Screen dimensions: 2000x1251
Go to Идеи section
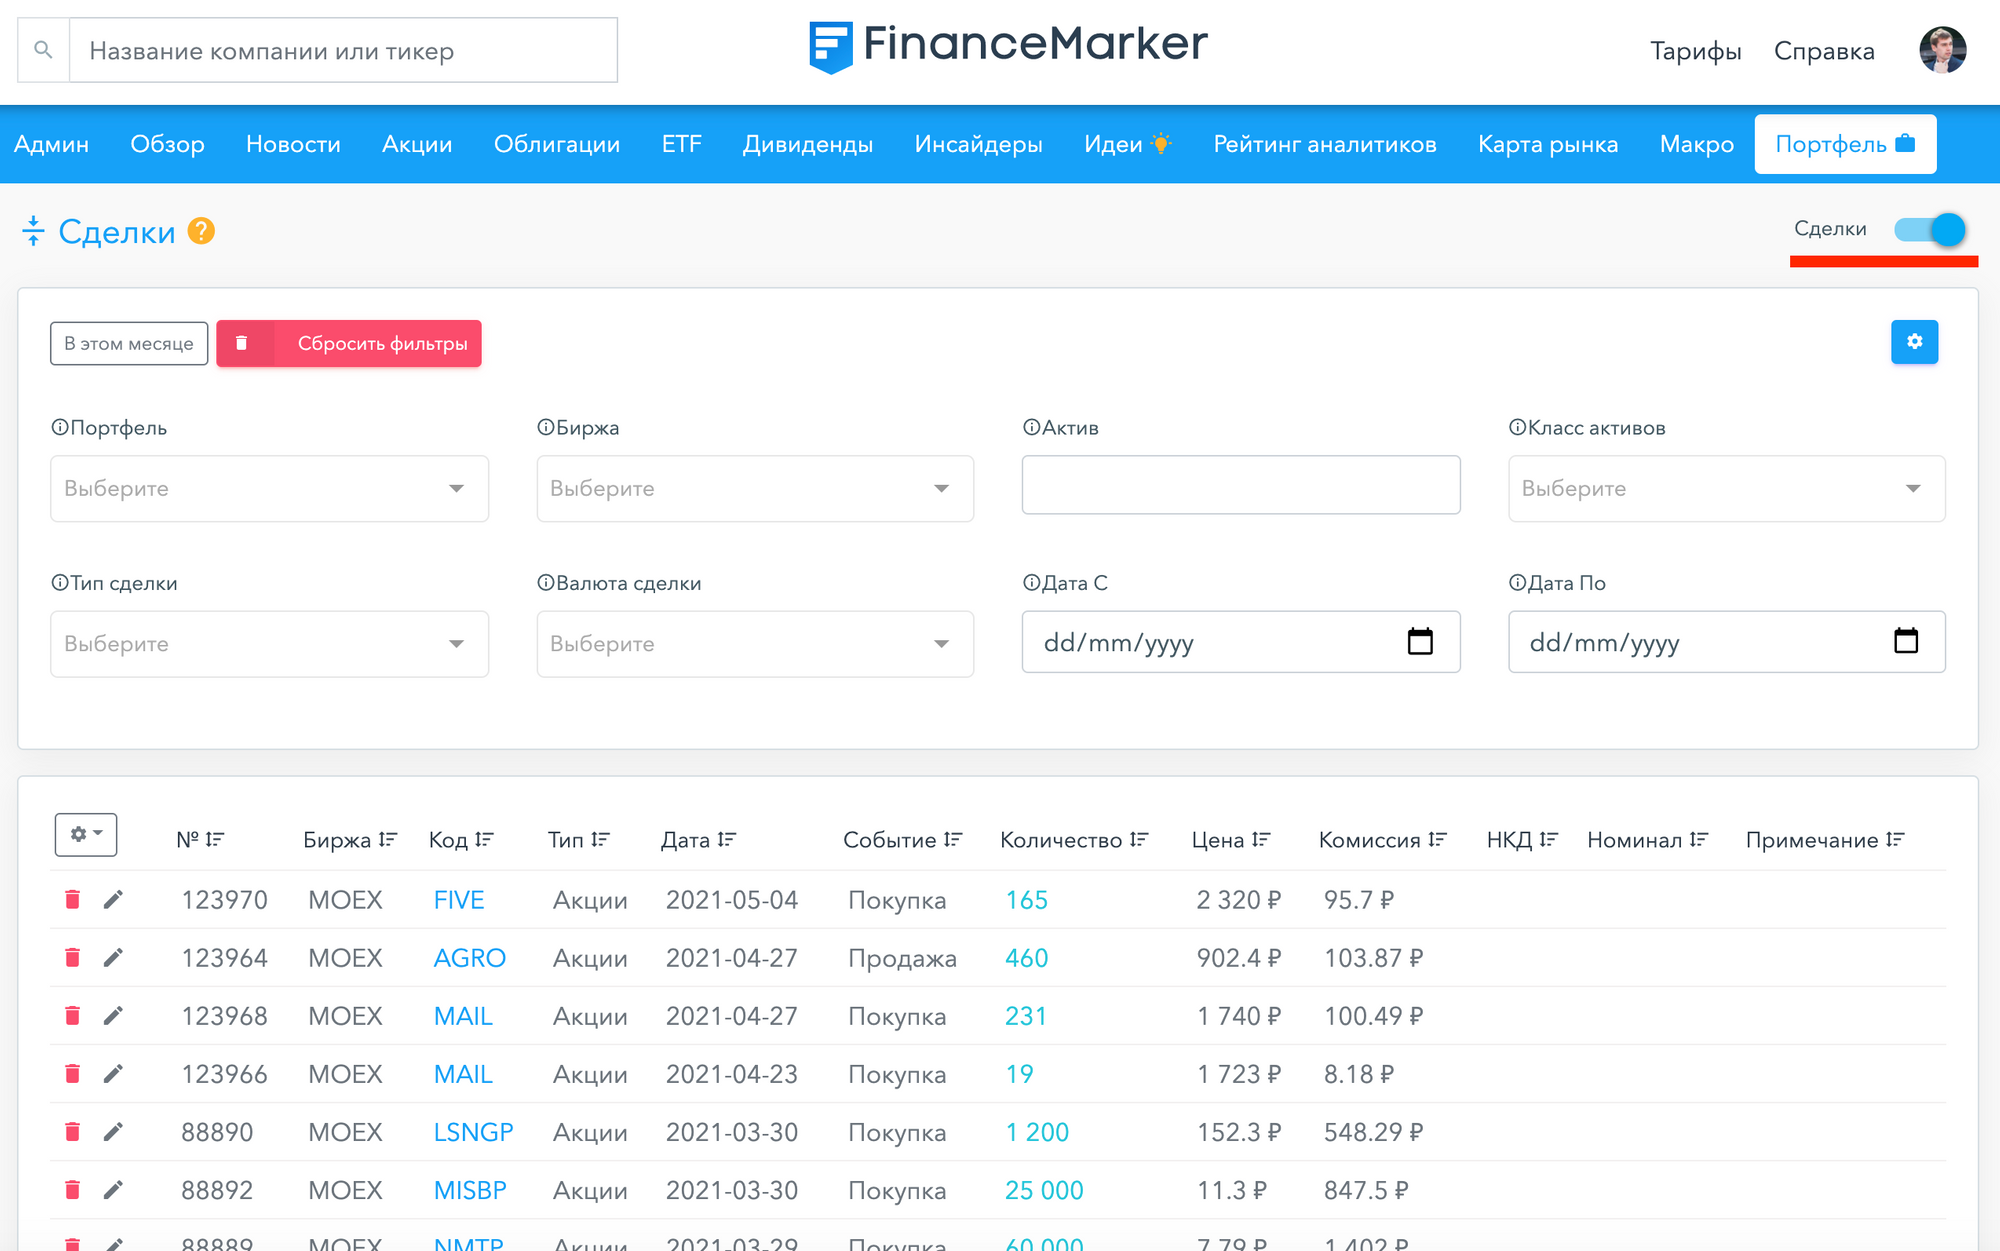pyautogui.click(x=1127, y=144)
